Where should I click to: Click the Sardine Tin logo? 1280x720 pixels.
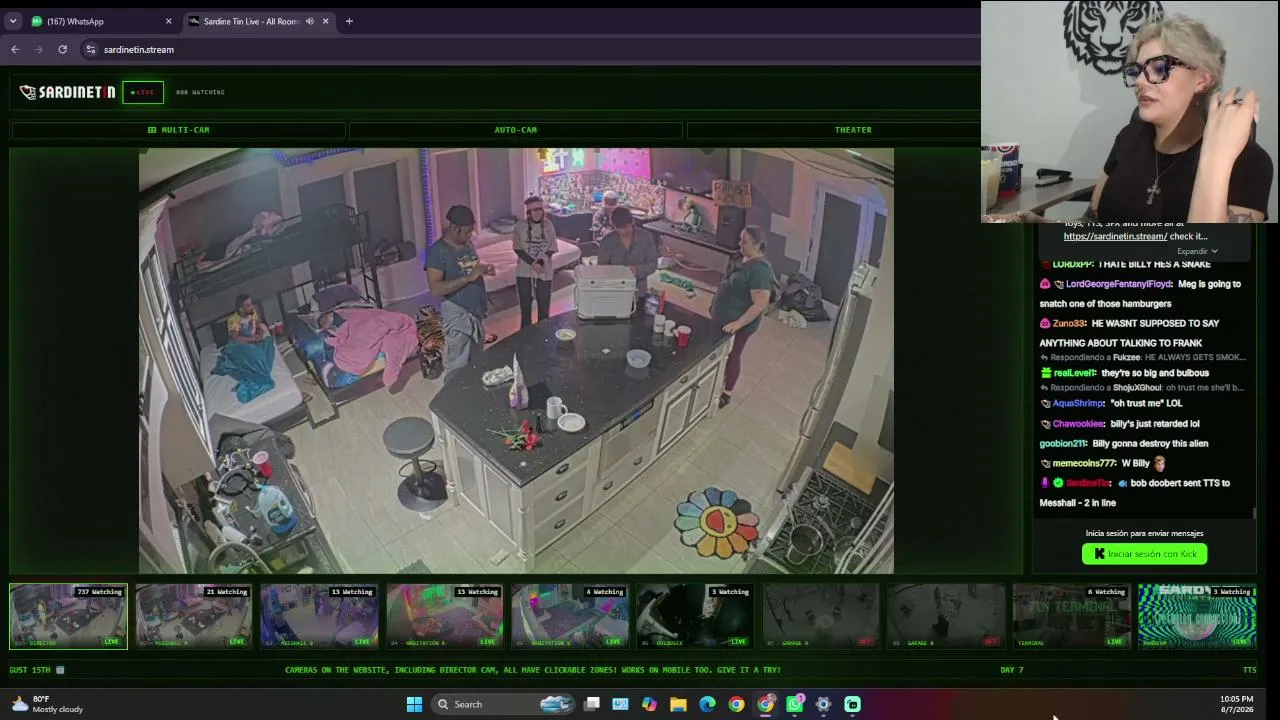coord(67,92)
